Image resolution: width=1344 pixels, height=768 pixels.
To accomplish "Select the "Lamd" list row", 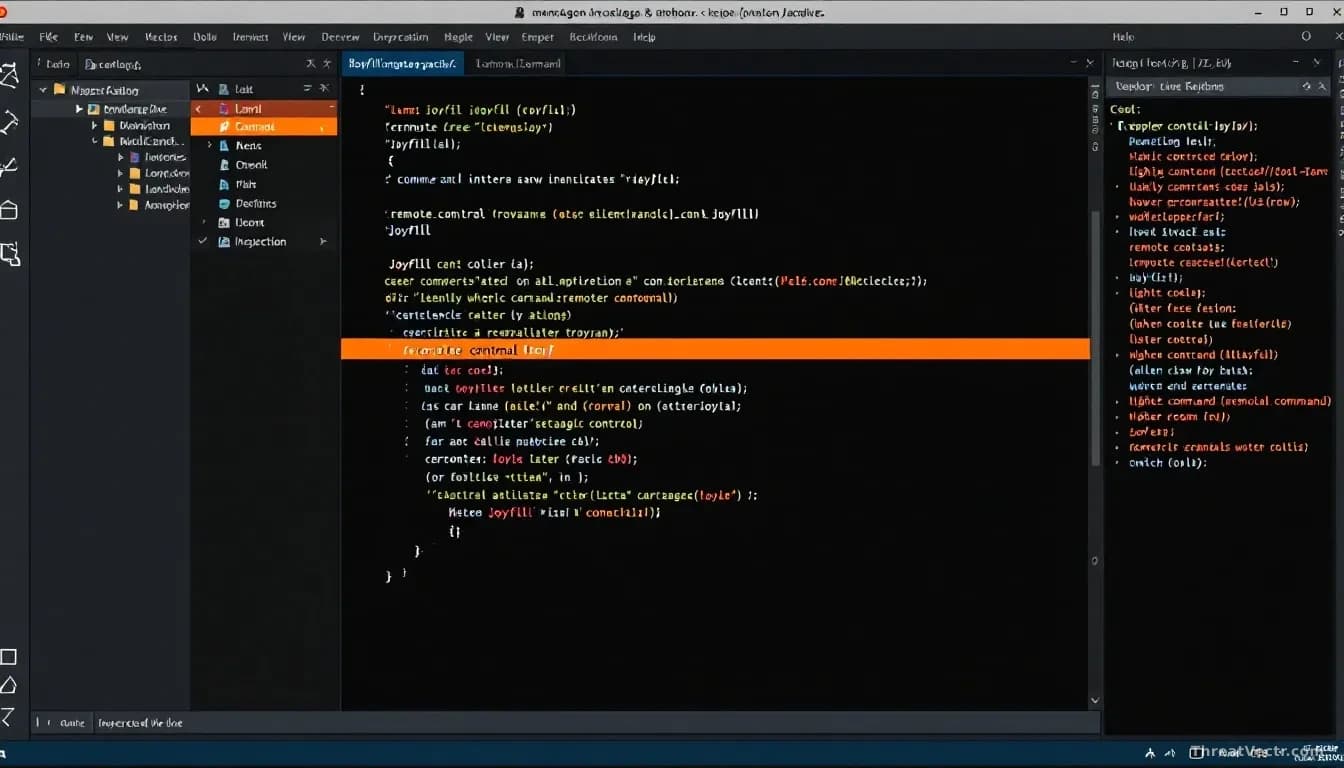I will [x=264, y=108].
